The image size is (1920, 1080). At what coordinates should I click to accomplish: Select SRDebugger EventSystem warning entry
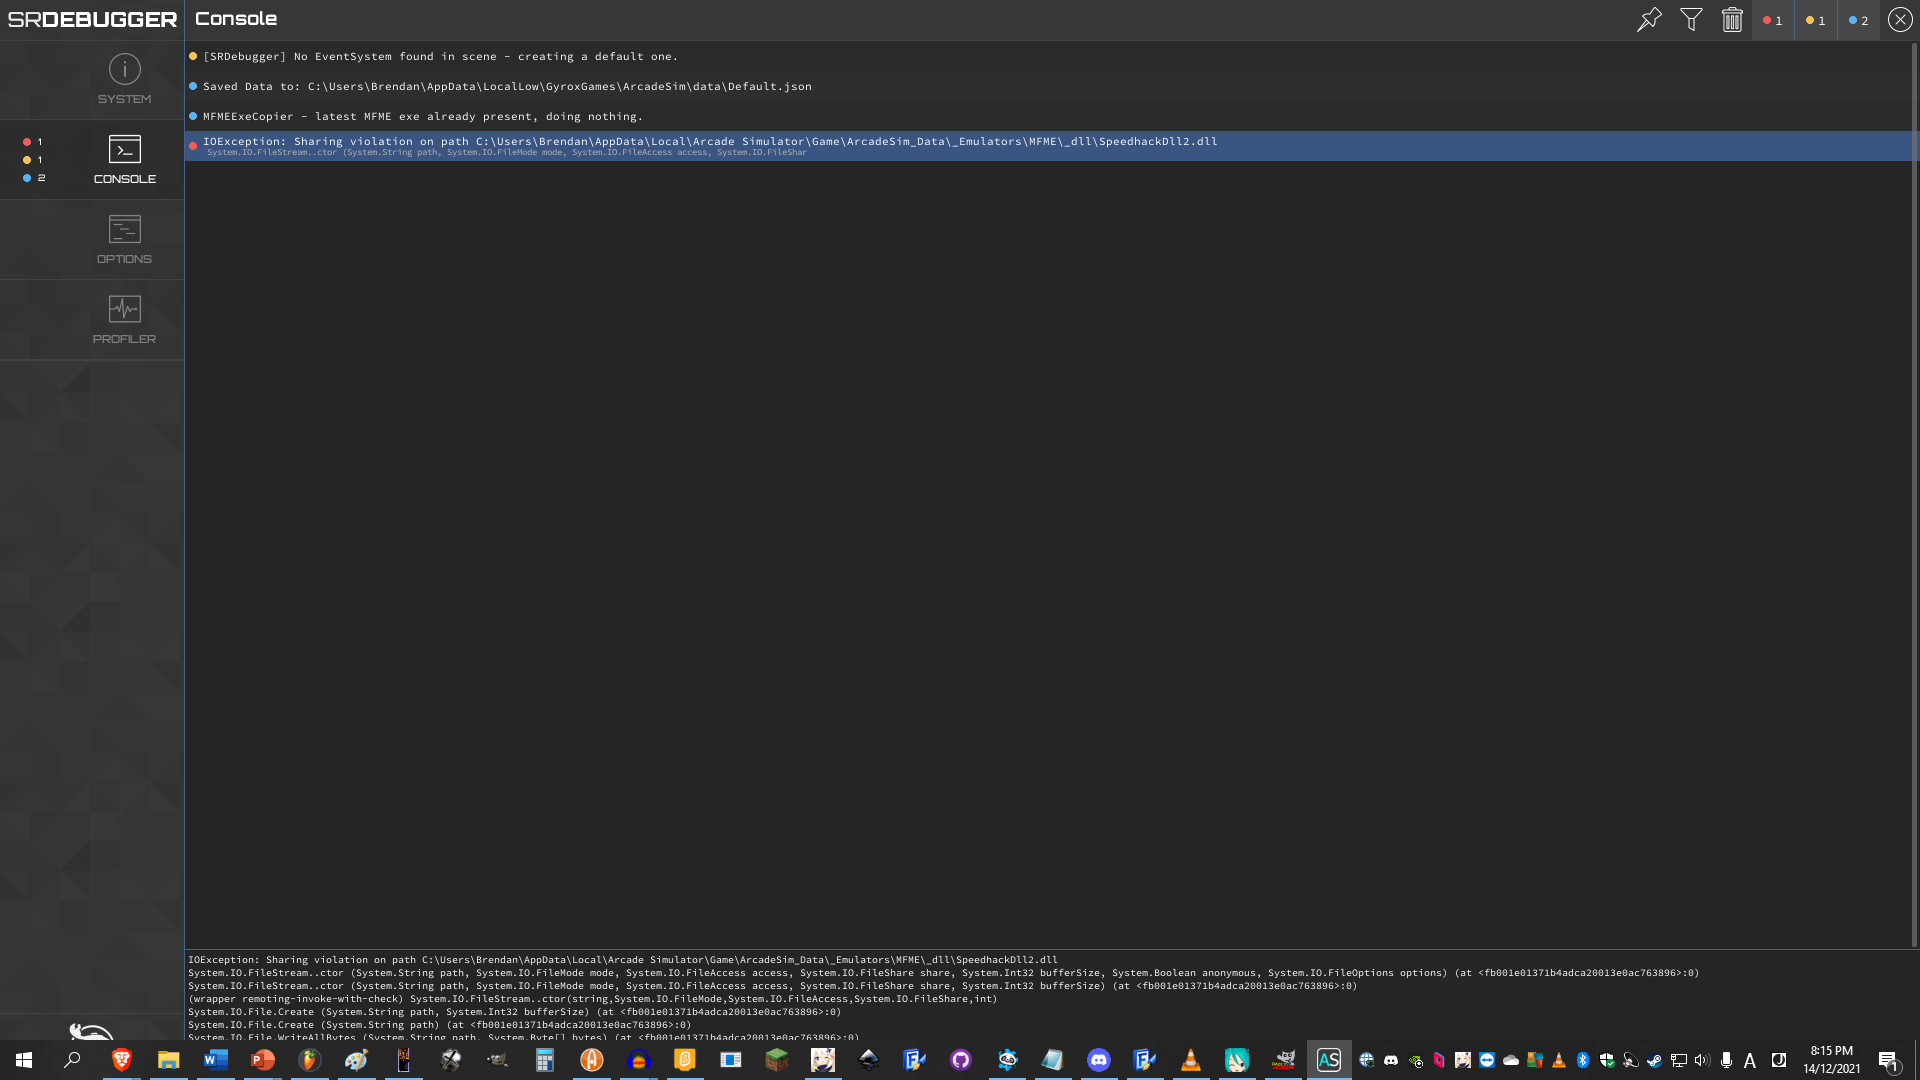(x=440, y=56)
